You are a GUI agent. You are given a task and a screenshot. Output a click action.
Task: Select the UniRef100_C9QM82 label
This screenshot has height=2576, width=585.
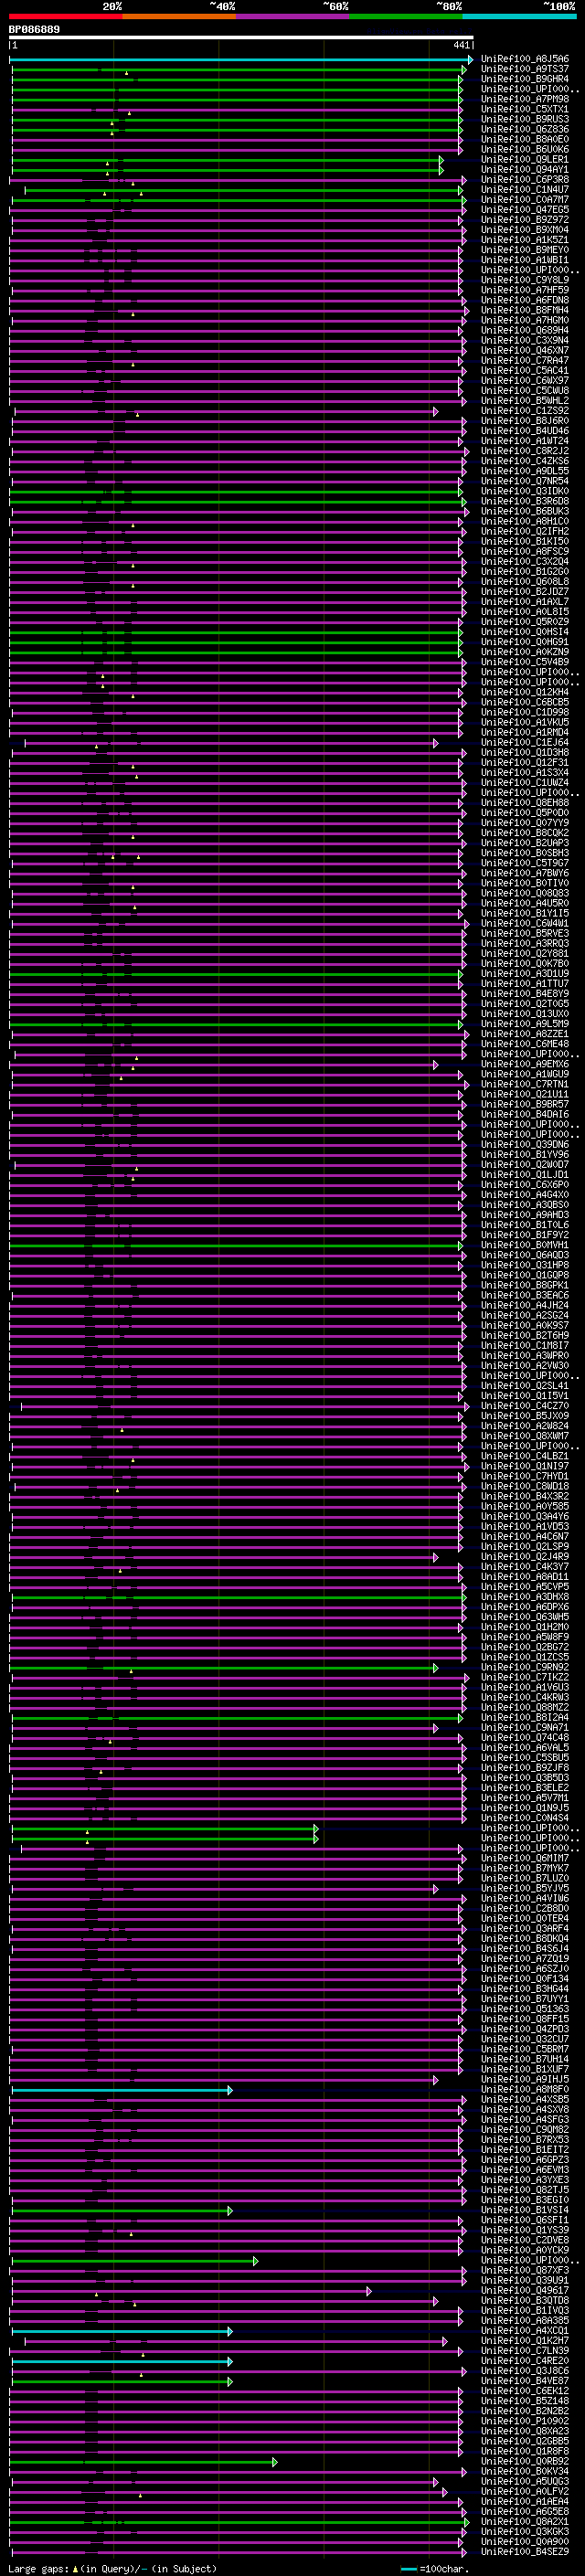(524, 2129)
